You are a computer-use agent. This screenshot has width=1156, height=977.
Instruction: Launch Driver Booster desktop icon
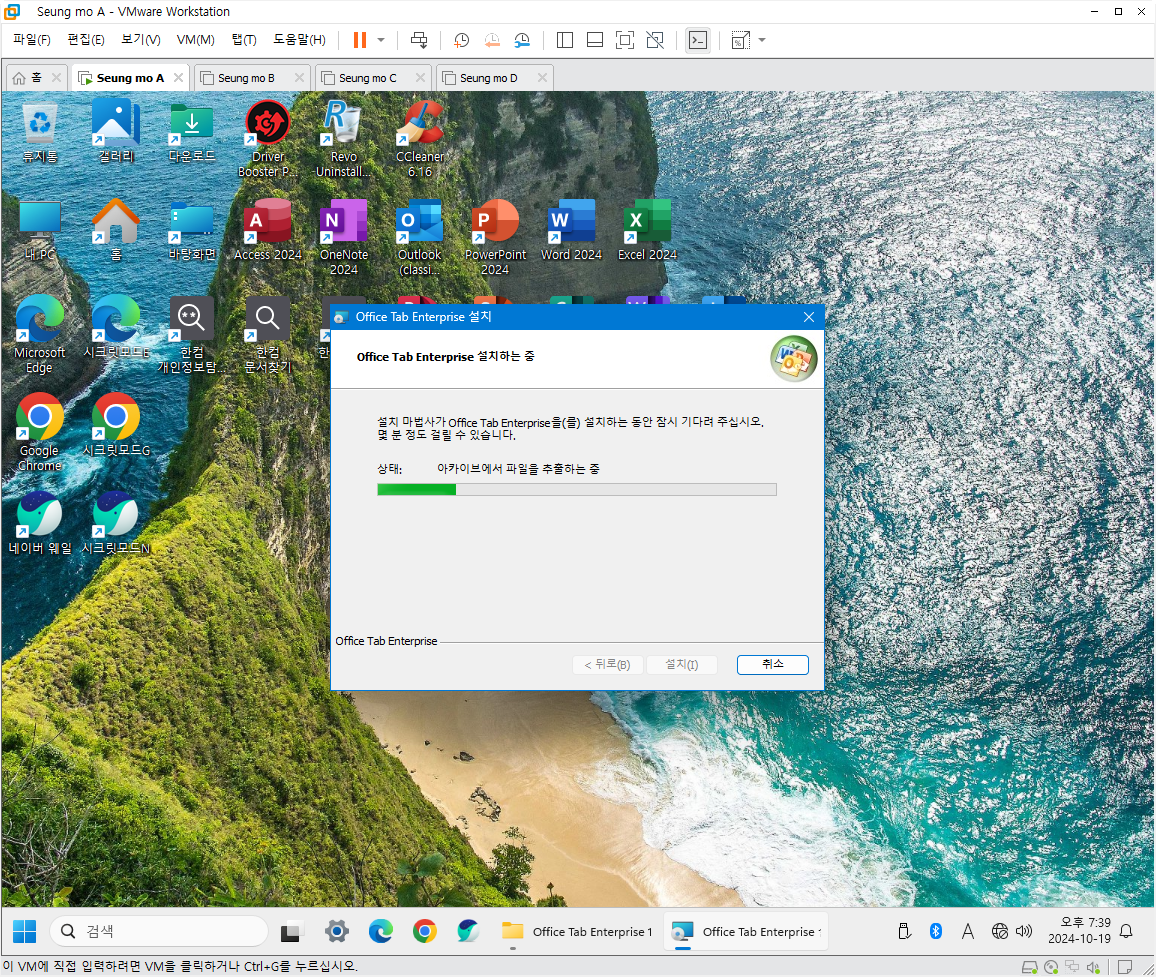[268, 140]
